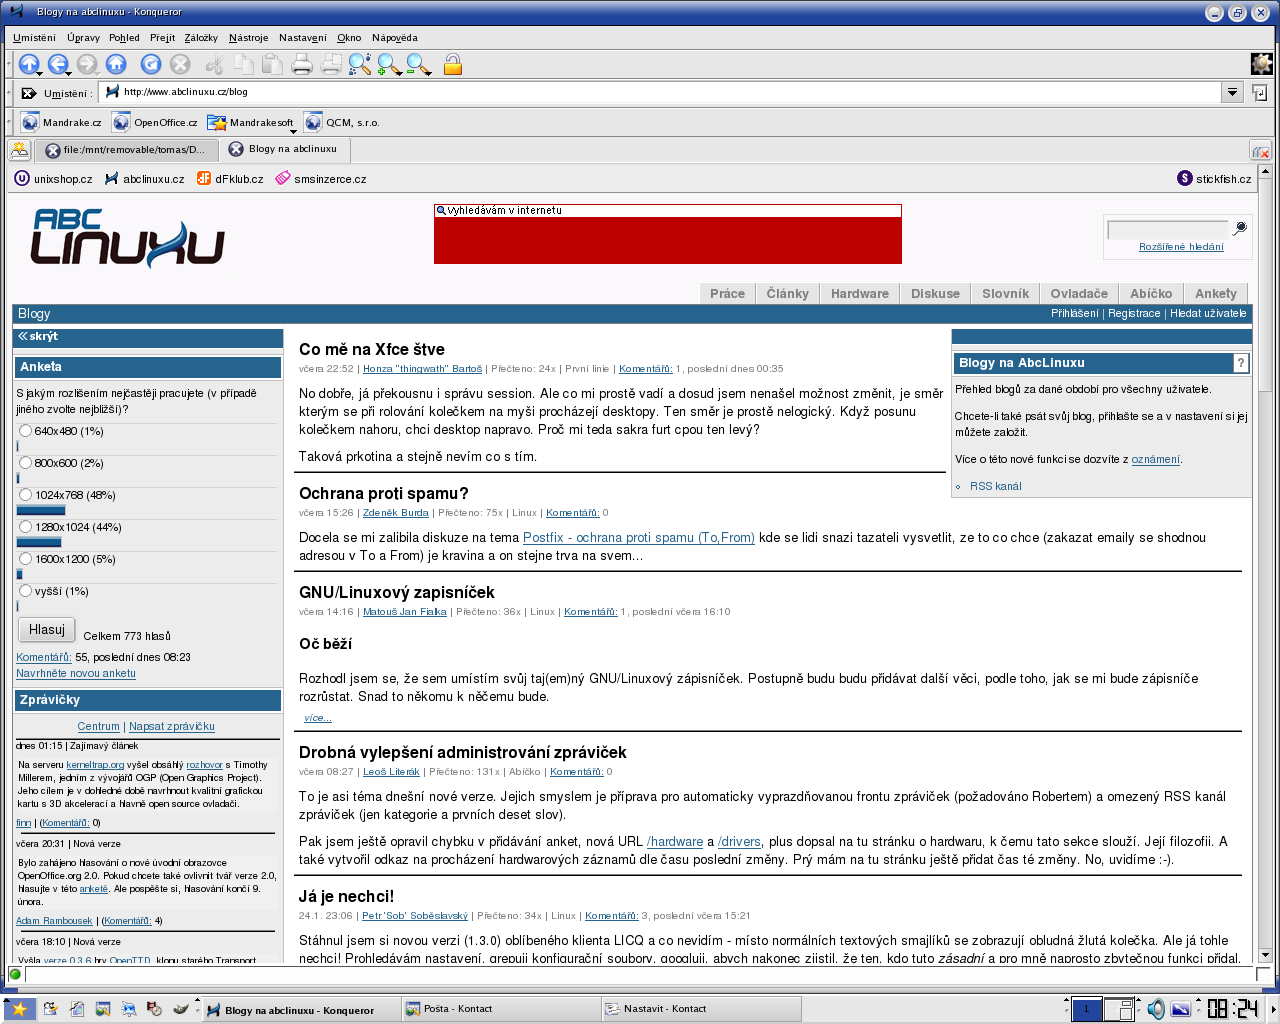
Task: Click the search magnifier icon on the page
Action: [x=1240, y=228]
